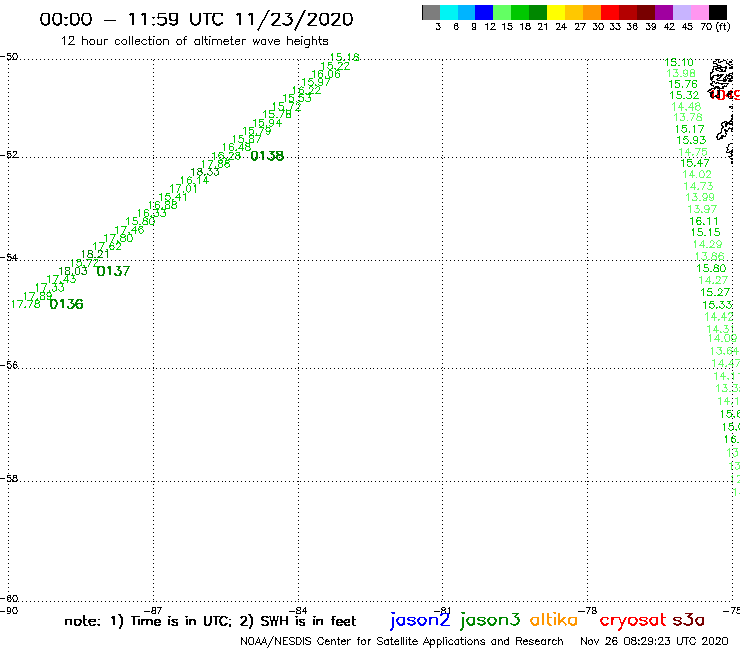Click the wave height value 16.11
The height and width of the screenshot is (650, 740).
pos(704,221)
